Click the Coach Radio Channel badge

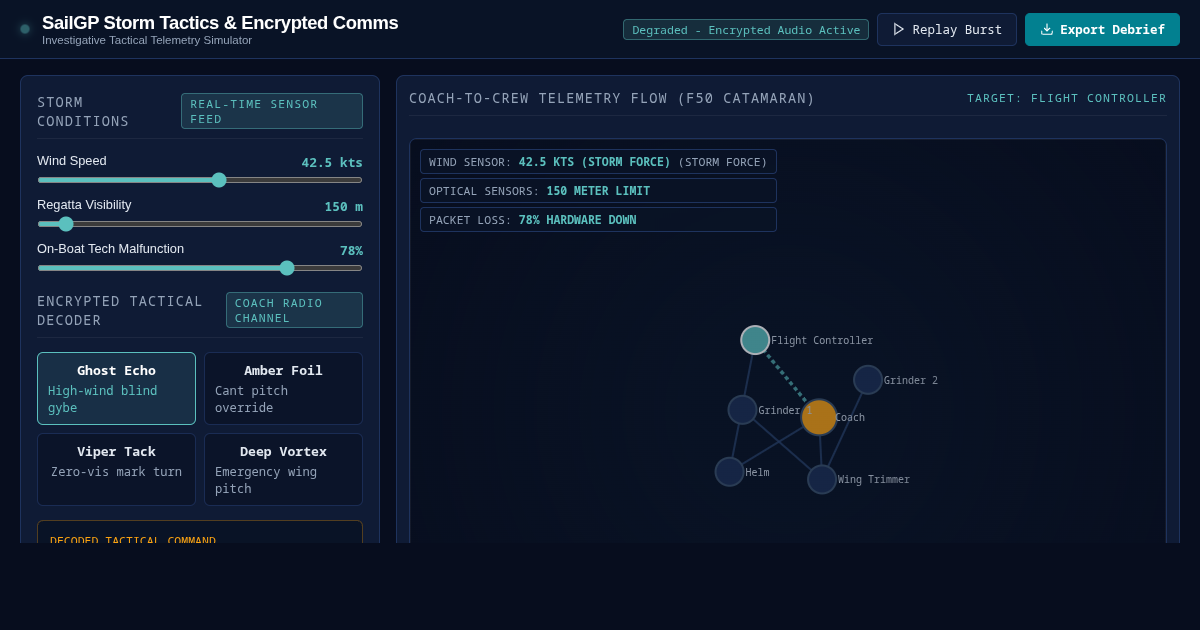(x=294, y=310)
